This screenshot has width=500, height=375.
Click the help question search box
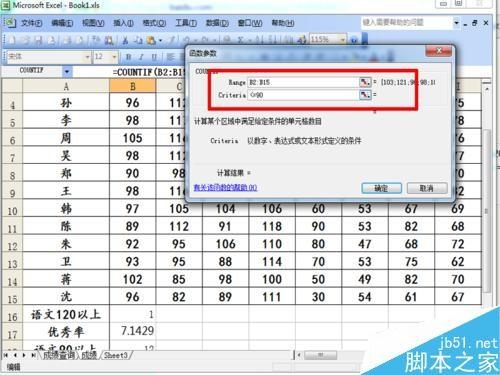(407, 23)
